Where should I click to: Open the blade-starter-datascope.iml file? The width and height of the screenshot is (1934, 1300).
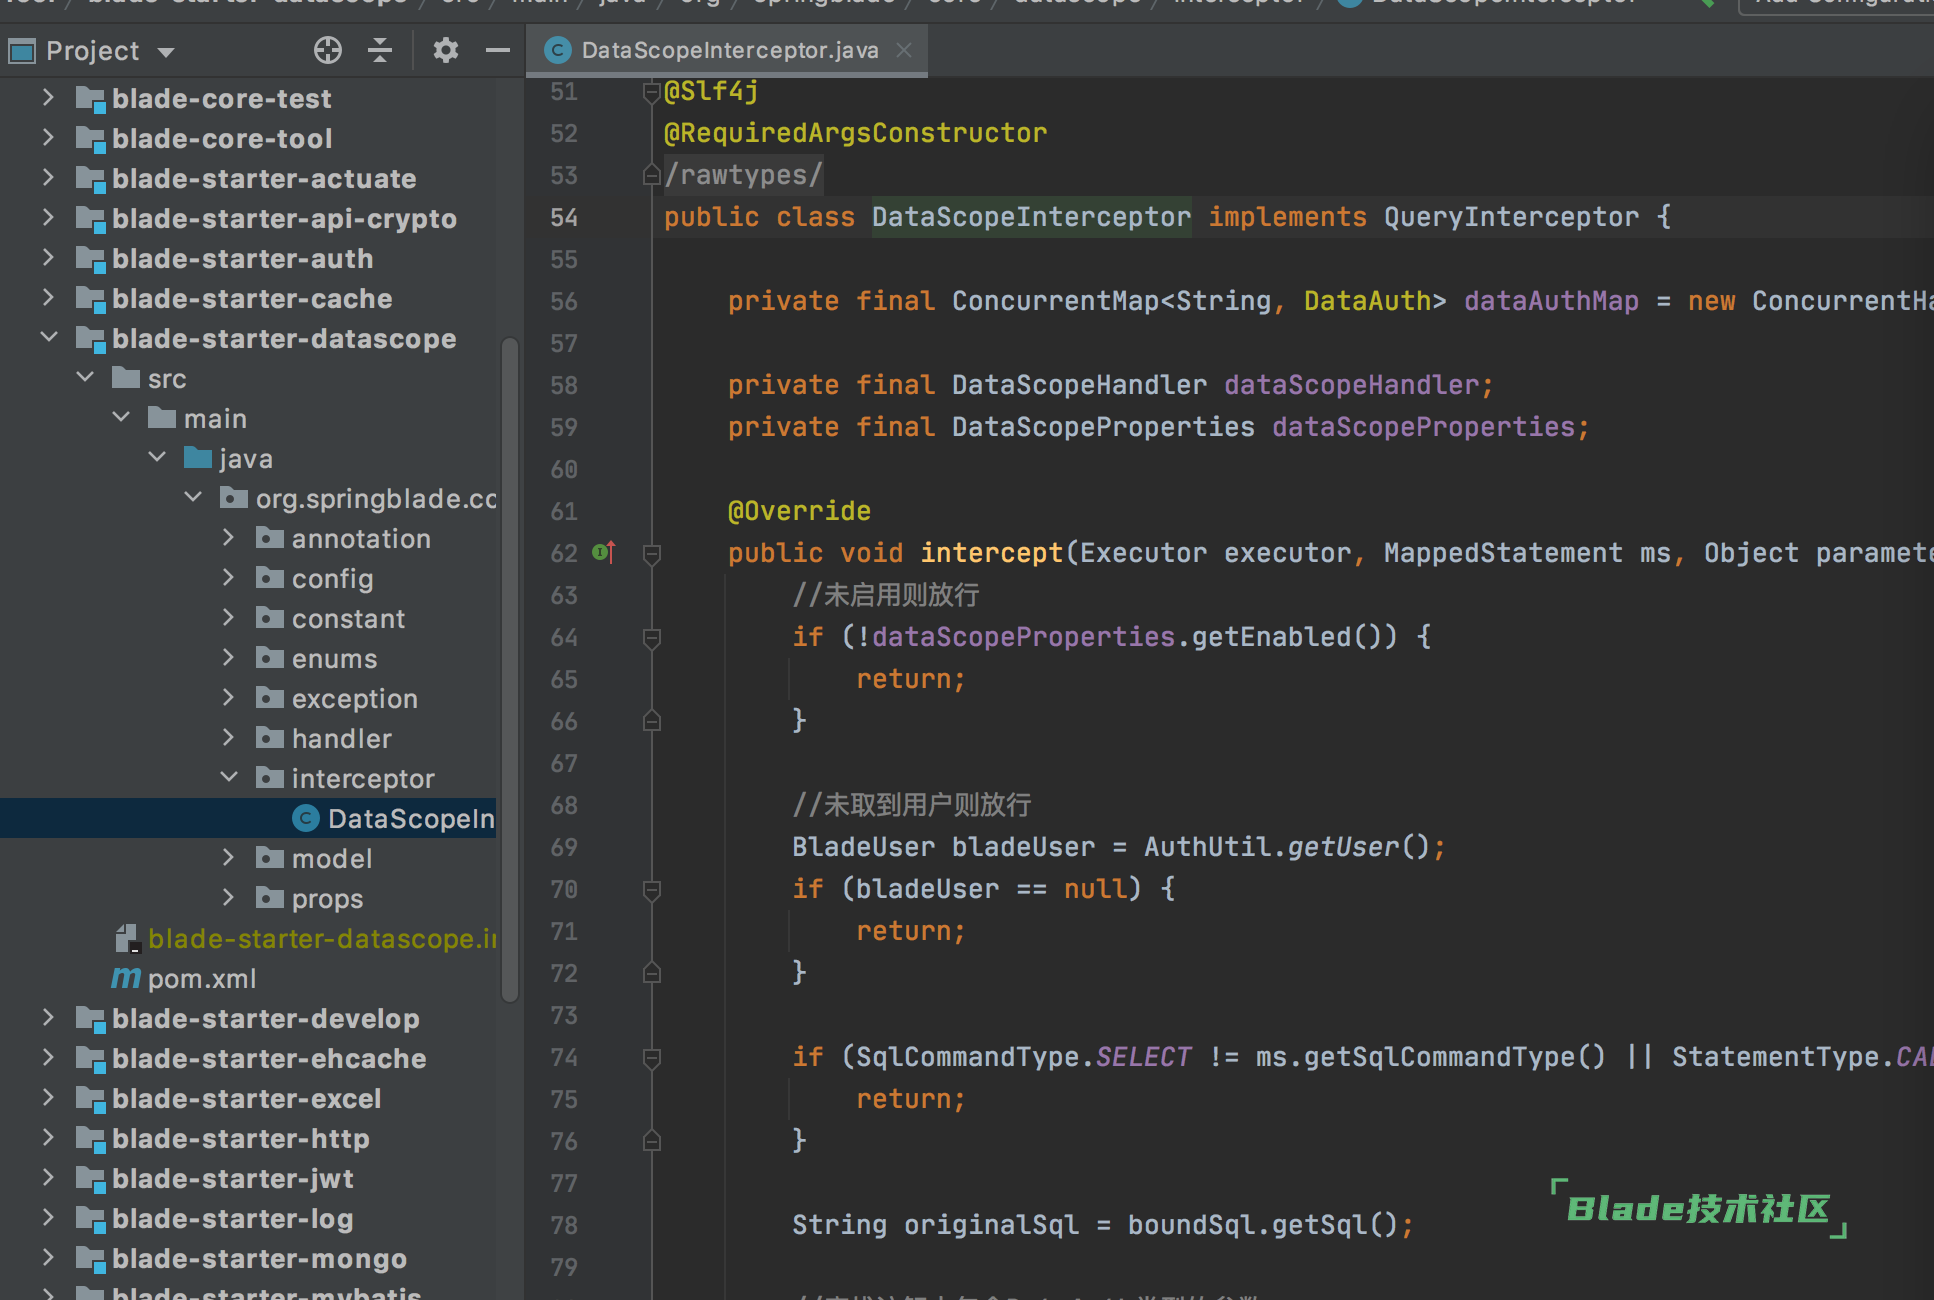coord(321,938)
